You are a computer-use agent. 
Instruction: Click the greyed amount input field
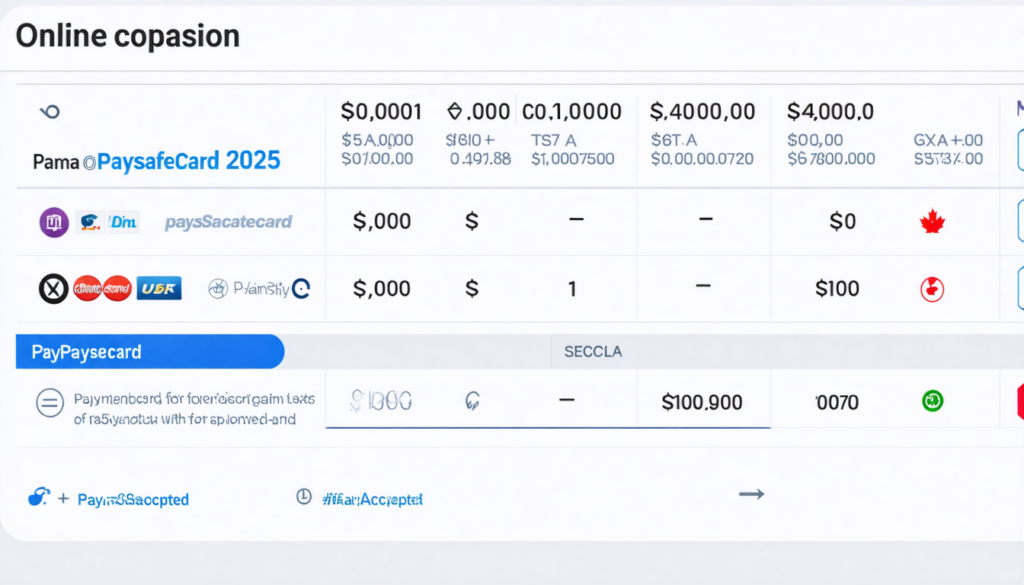(380, 402)
